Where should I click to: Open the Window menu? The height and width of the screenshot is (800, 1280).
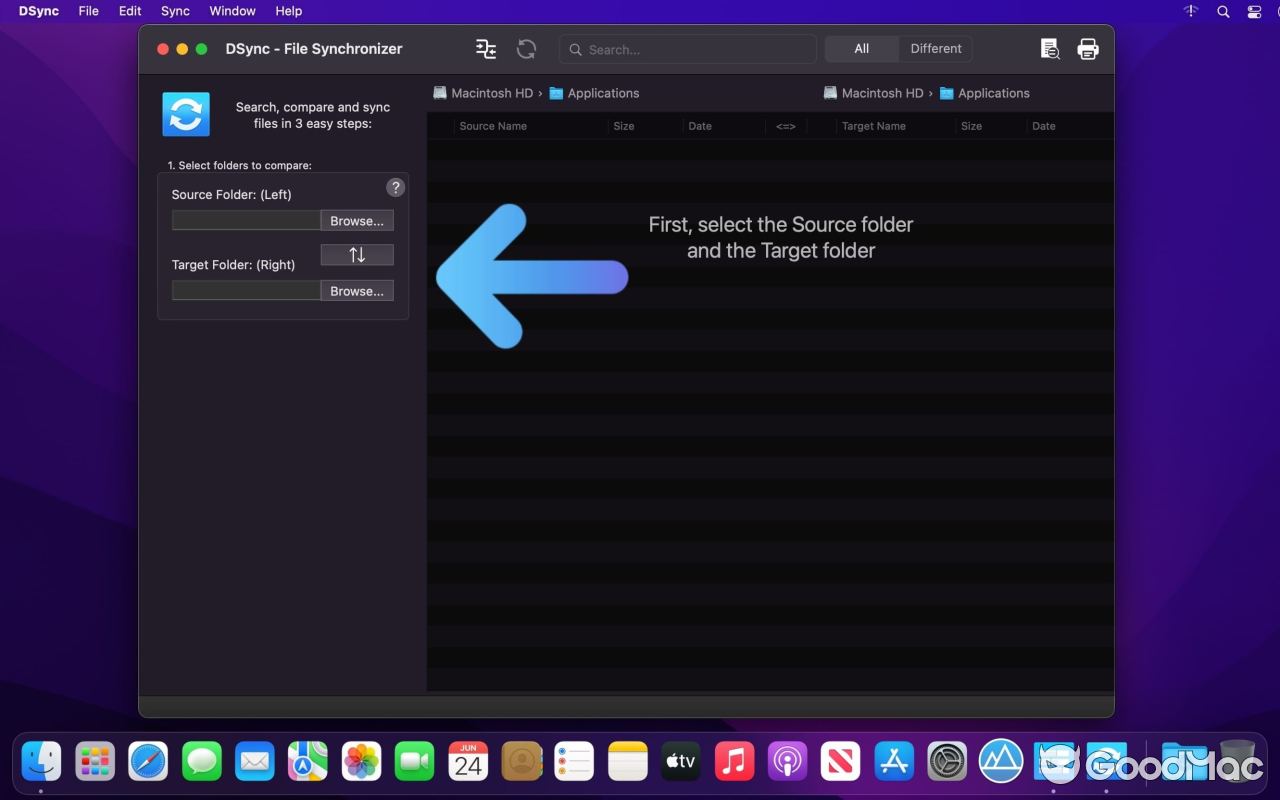point(232,11)
